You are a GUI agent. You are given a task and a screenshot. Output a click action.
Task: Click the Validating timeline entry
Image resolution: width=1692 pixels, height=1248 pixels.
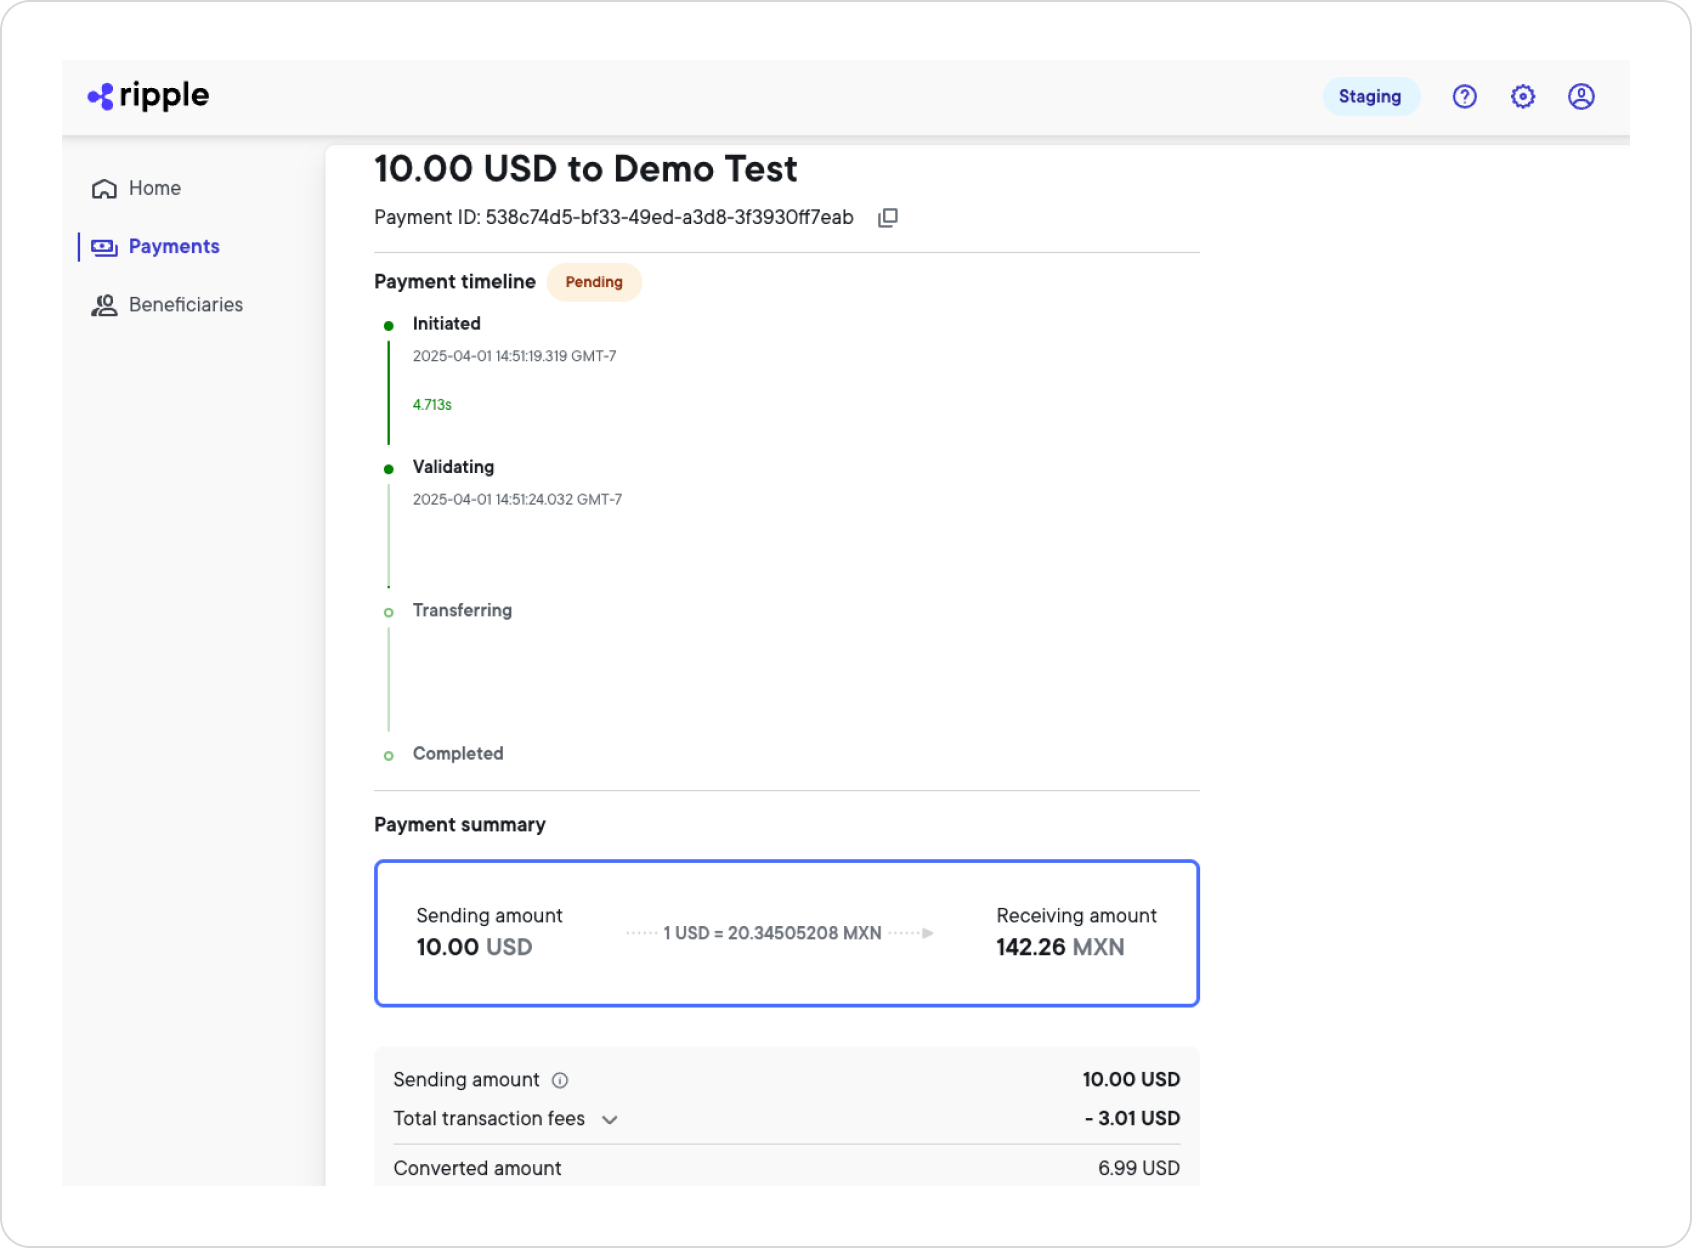point(452,467)
